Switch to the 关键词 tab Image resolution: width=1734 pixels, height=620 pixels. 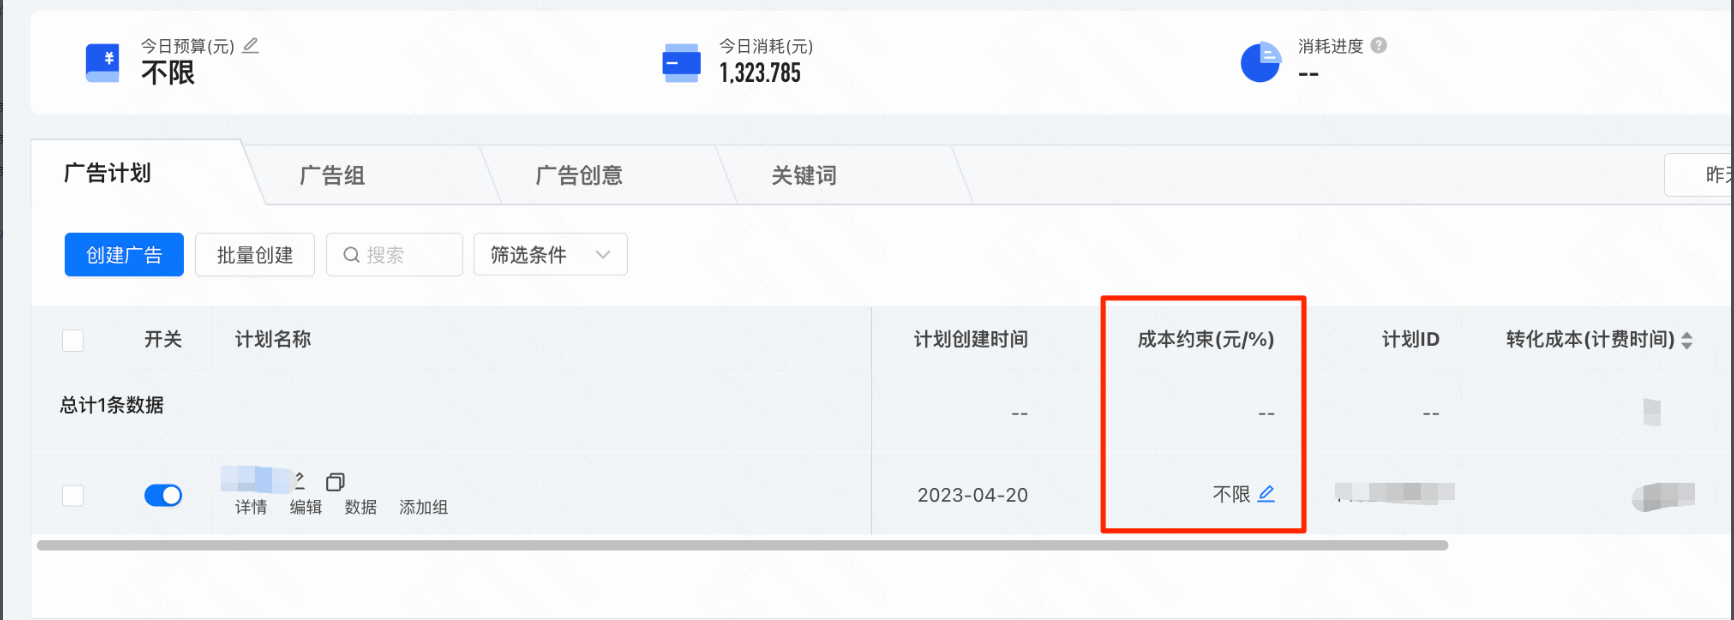[x=803, y=175]
